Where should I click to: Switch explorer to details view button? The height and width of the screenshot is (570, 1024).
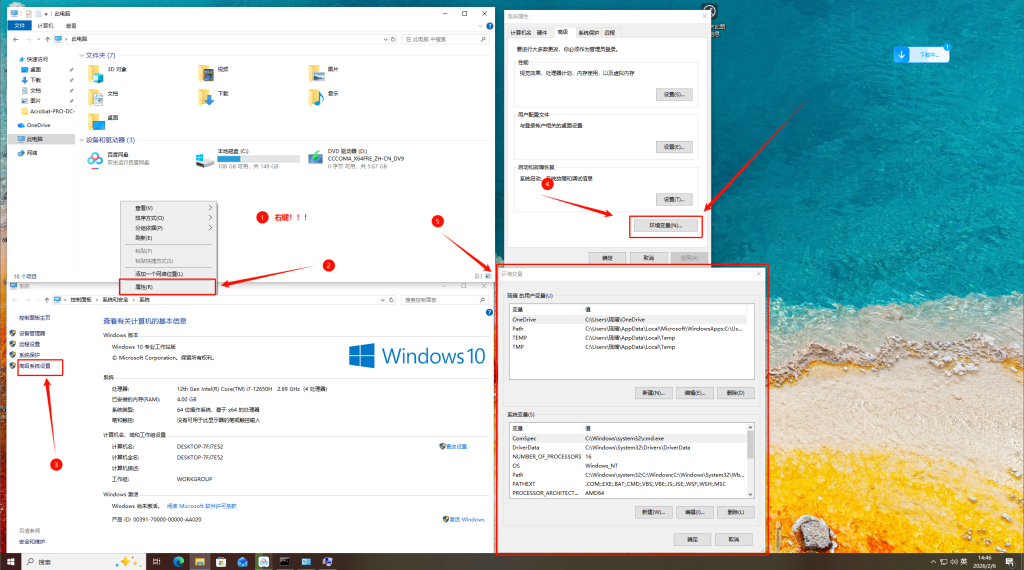[x=479, y=276]
